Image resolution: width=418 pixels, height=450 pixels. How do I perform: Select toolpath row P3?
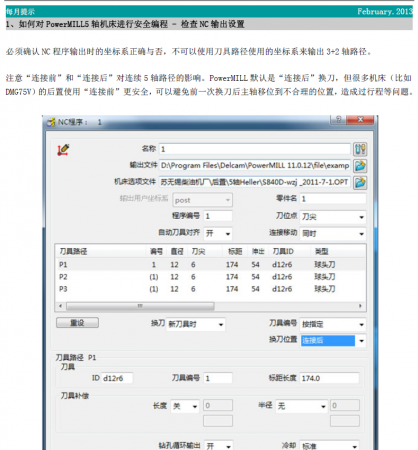(x=210, y=289)
